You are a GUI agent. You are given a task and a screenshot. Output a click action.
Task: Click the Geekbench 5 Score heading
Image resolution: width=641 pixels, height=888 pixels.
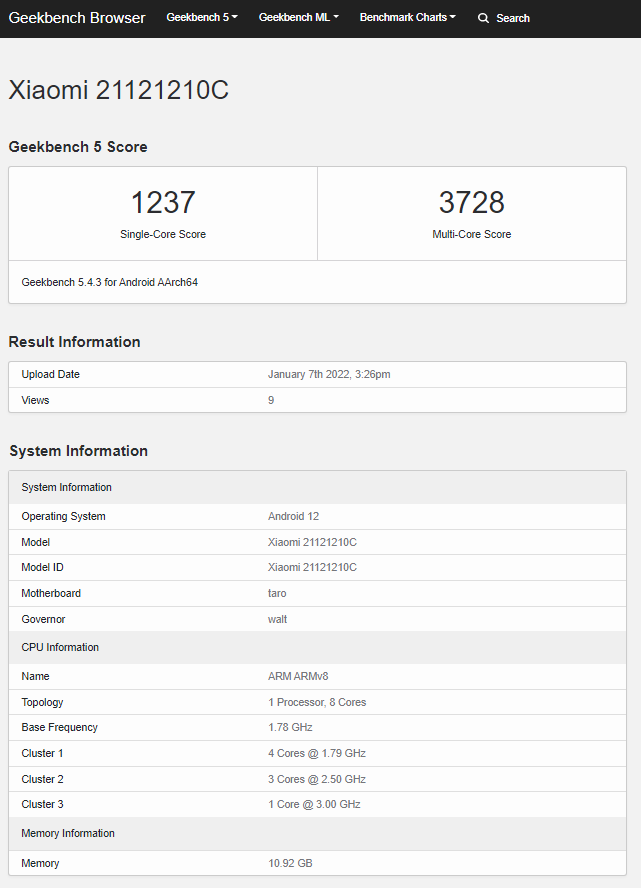click(x=78, y=147)
